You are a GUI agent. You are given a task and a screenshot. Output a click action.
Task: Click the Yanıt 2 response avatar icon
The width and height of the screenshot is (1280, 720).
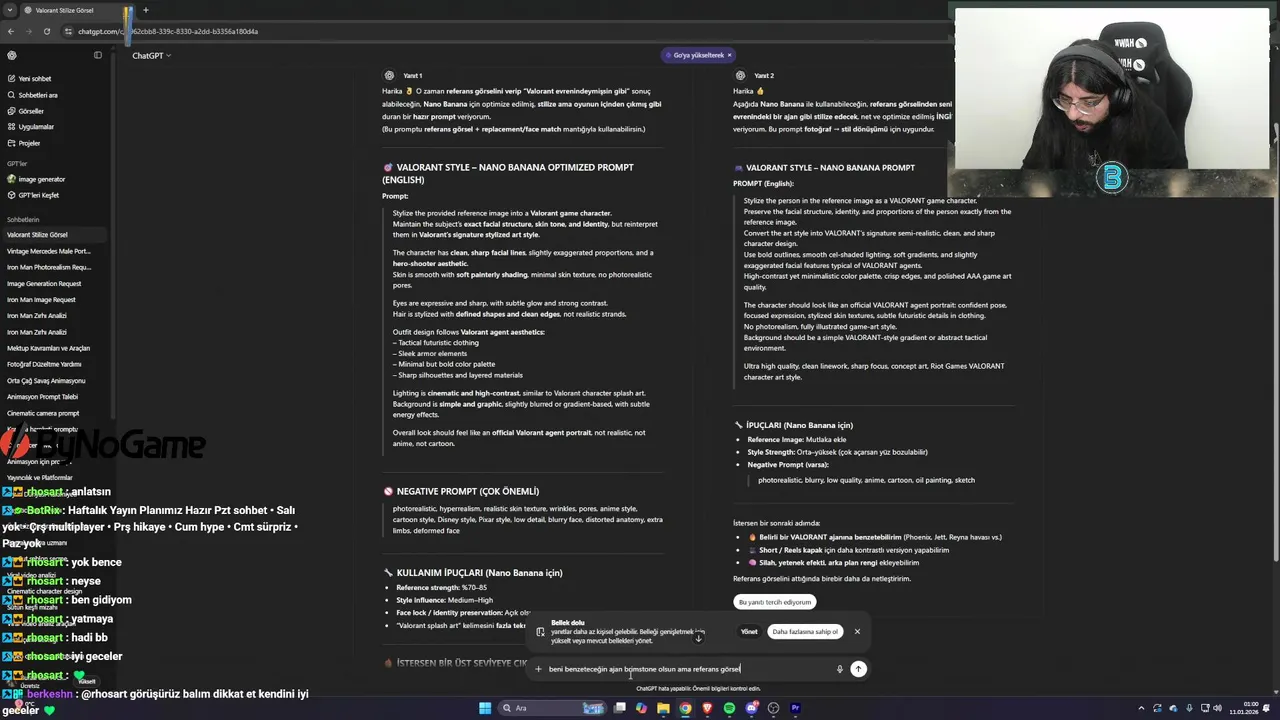pos(740,75)
